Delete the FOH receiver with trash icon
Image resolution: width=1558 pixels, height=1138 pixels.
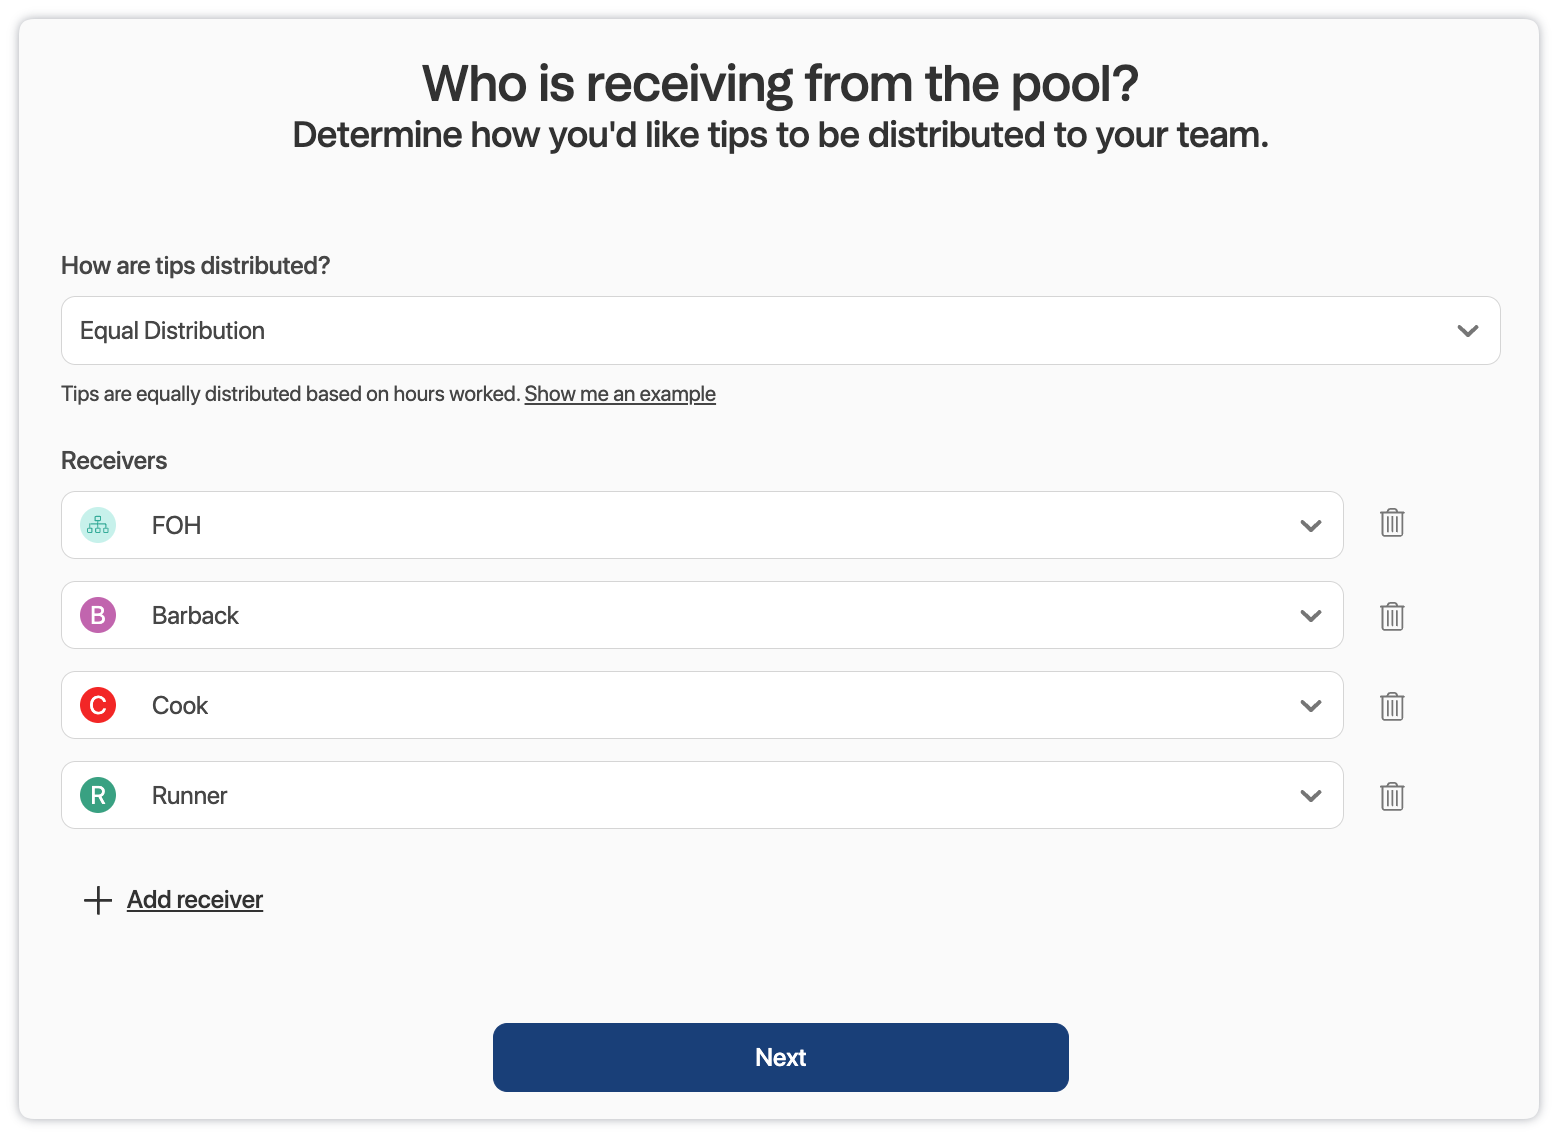(1392, 523)
